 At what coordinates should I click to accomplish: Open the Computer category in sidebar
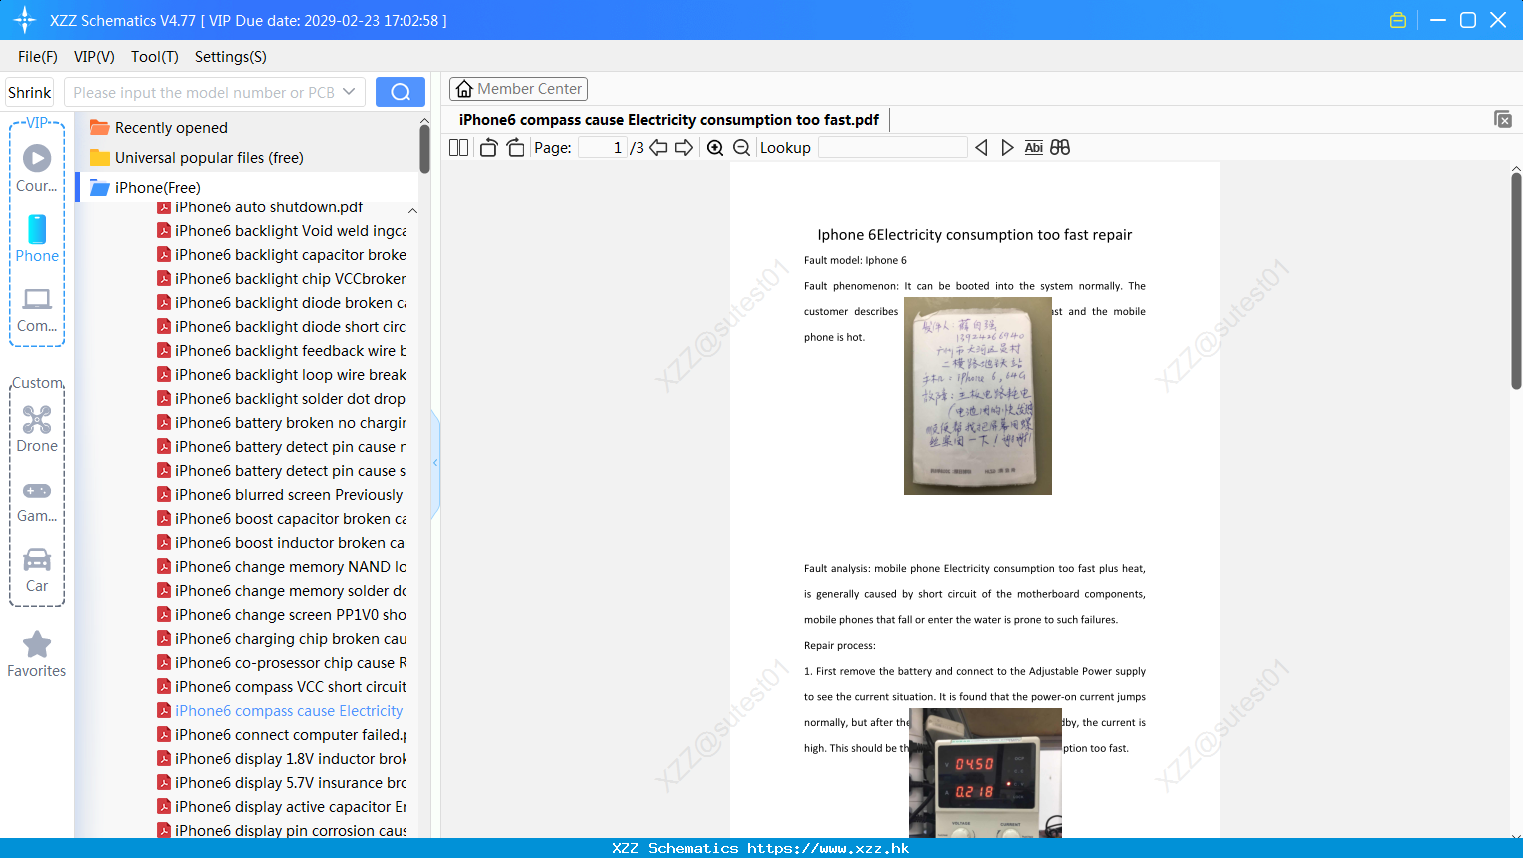pos(37,309)
